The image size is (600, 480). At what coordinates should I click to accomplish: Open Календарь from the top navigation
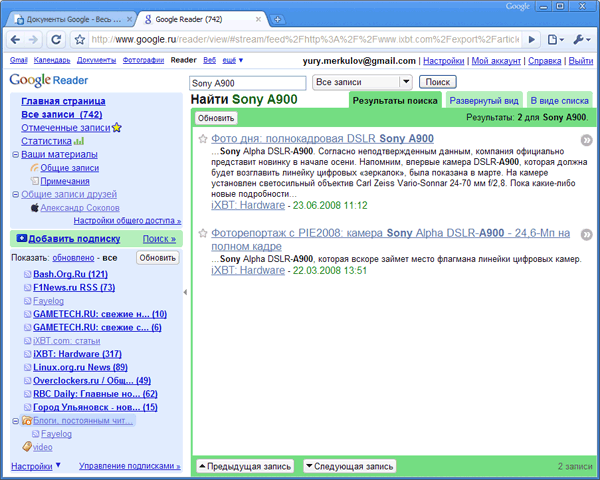pyautogui.click(x=52, y=60)
